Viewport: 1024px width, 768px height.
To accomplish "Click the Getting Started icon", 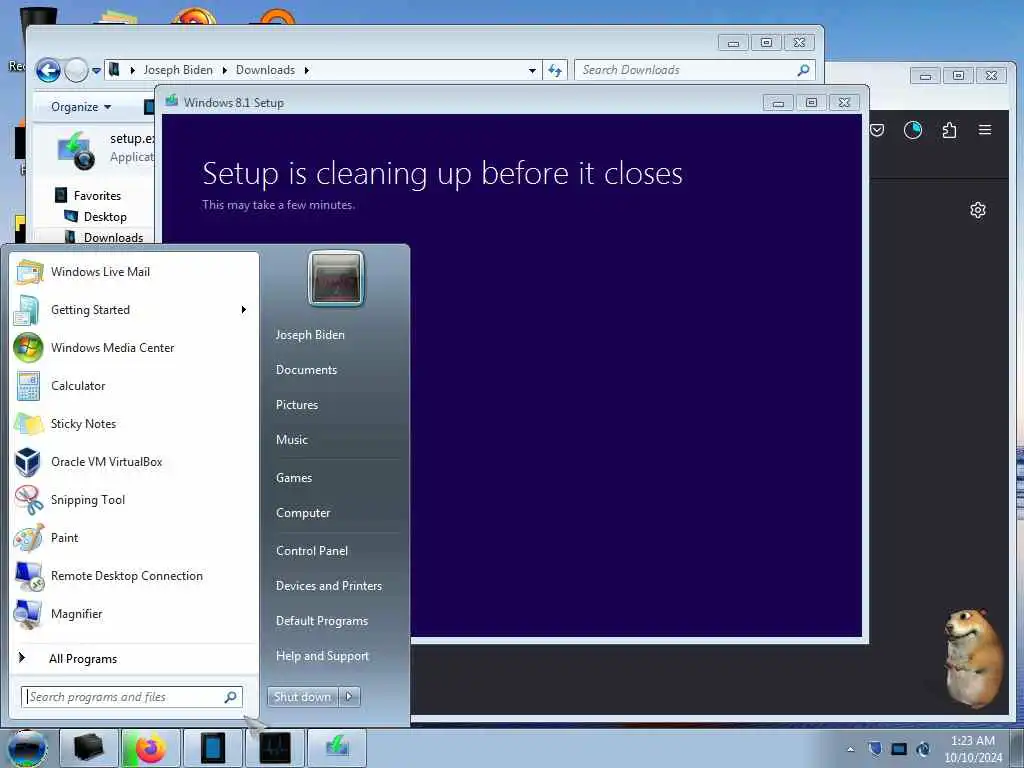I will click(27, 310).
